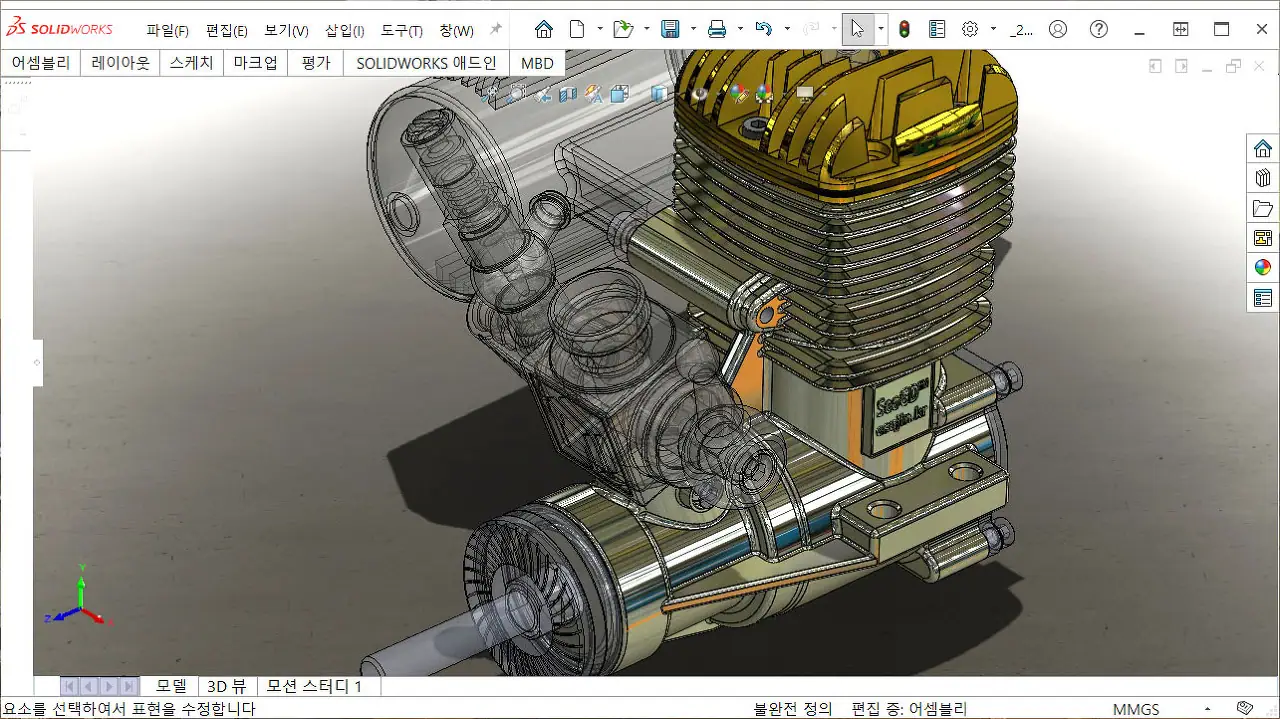Select the 3D 뷰 bottom tab
Screen dimensions: 1280x719
coord(226,686)
